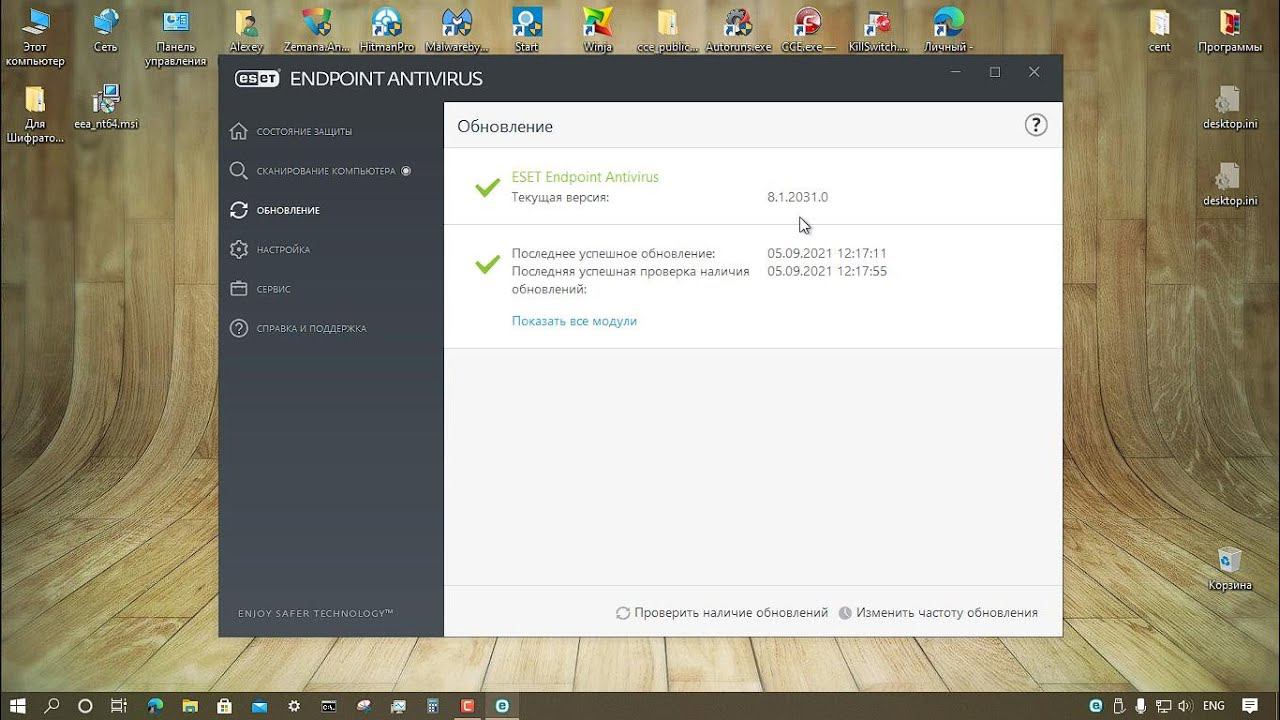
Task: Open the volume control in system tray
Action: (1186, 706)
